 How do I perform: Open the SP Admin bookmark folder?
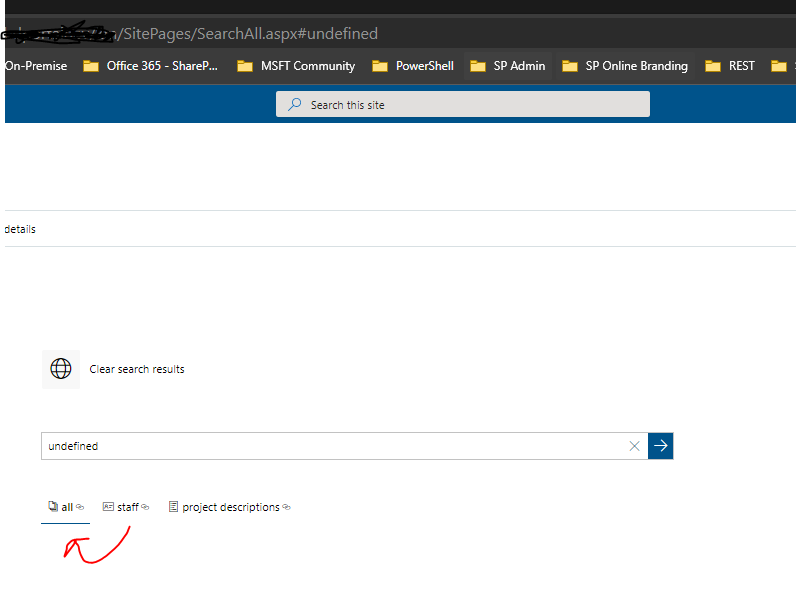508,66
